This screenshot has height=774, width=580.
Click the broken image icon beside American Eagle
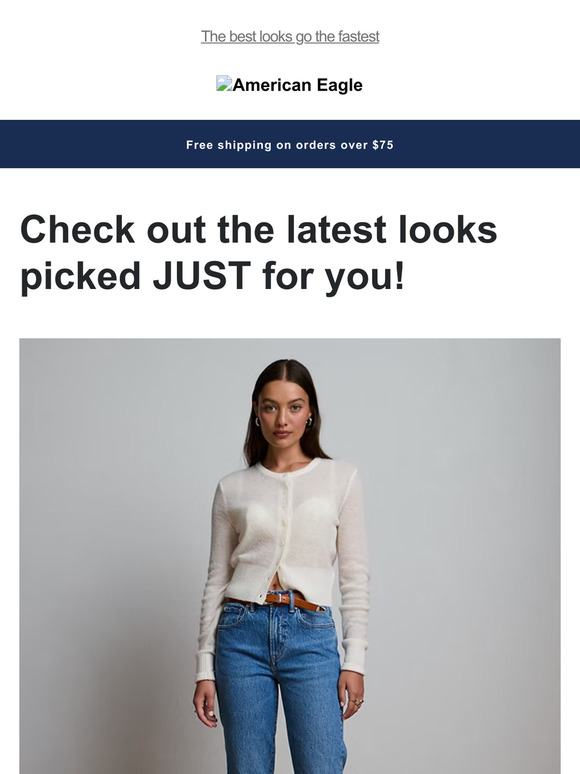[x=224, y=83]
